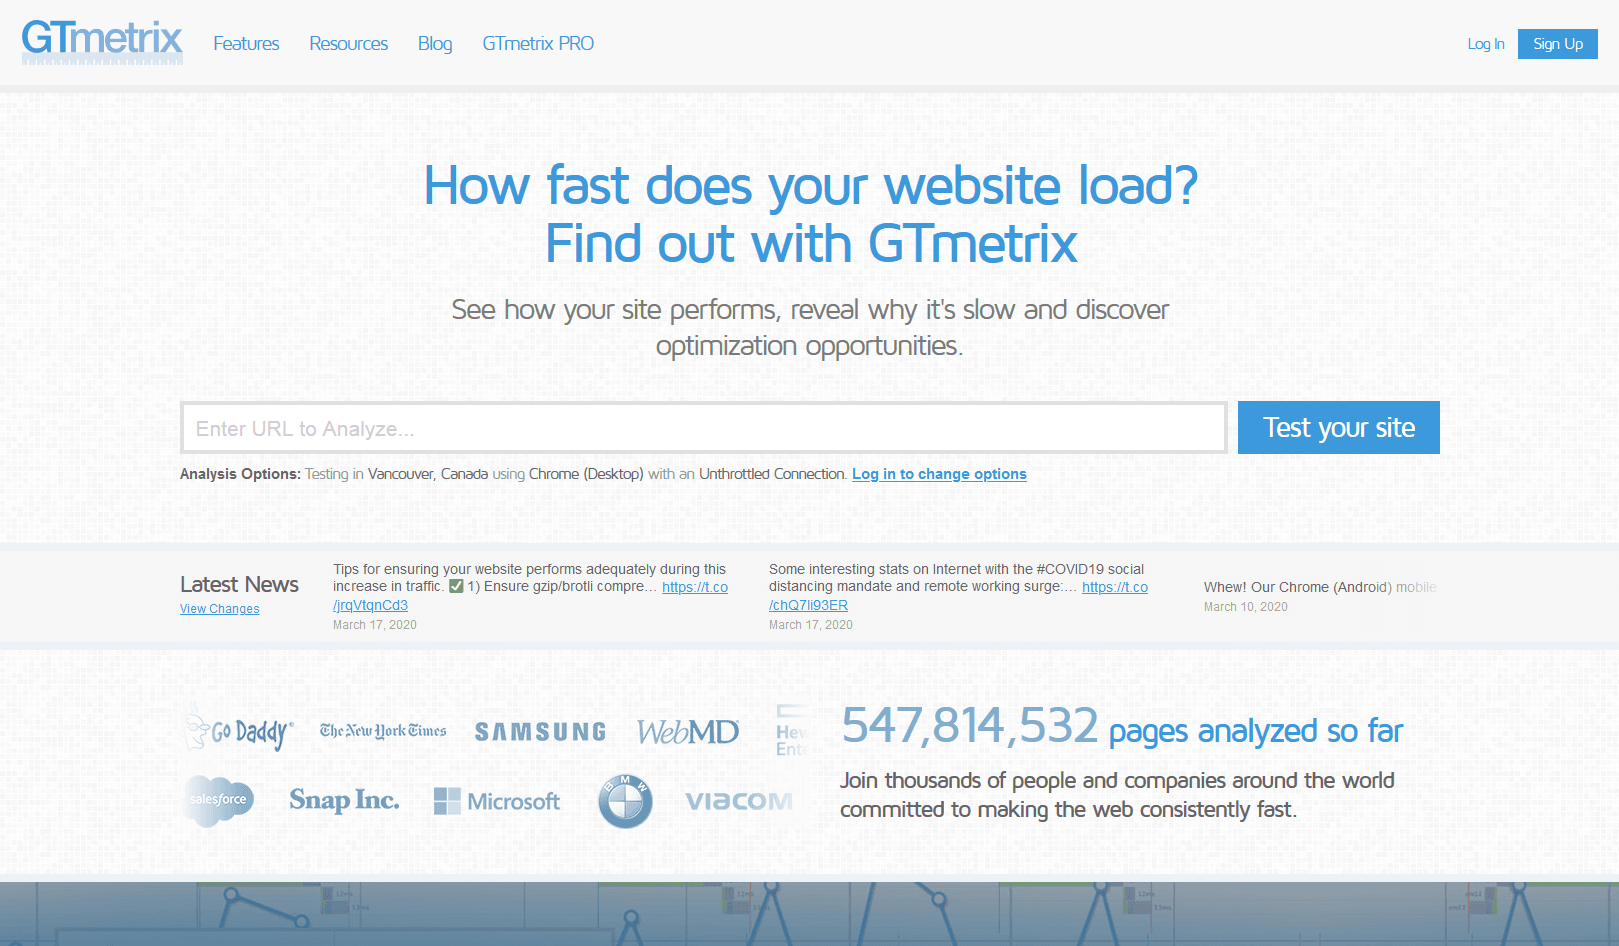Click the Salesforce cloud logo
This screenshot has width=1619, height=946.
[x=219, y=800]
